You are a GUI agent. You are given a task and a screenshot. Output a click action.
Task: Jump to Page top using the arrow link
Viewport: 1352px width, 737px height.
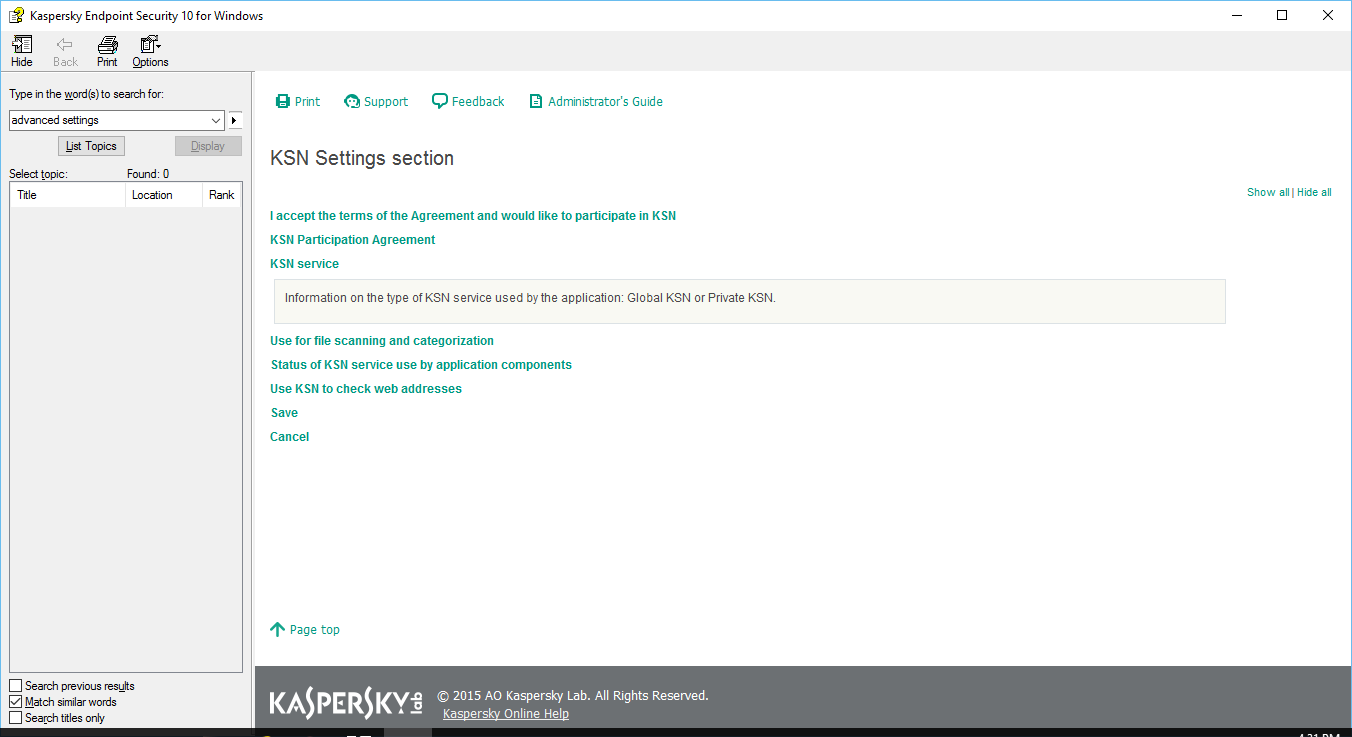[305, 629]
